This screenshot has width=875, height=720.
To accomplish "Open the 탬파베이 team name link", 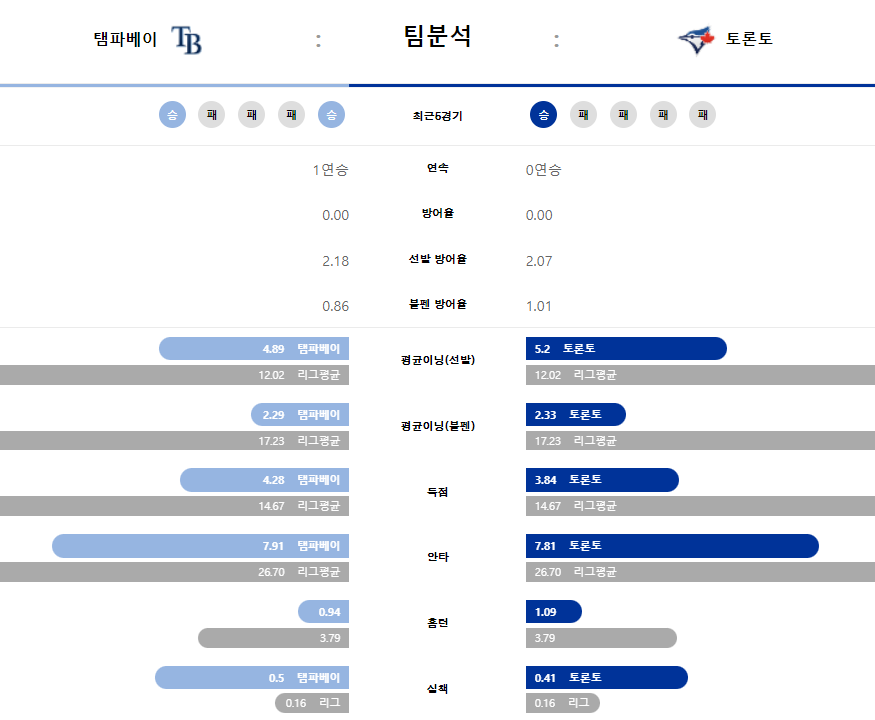I will point(125,39).
